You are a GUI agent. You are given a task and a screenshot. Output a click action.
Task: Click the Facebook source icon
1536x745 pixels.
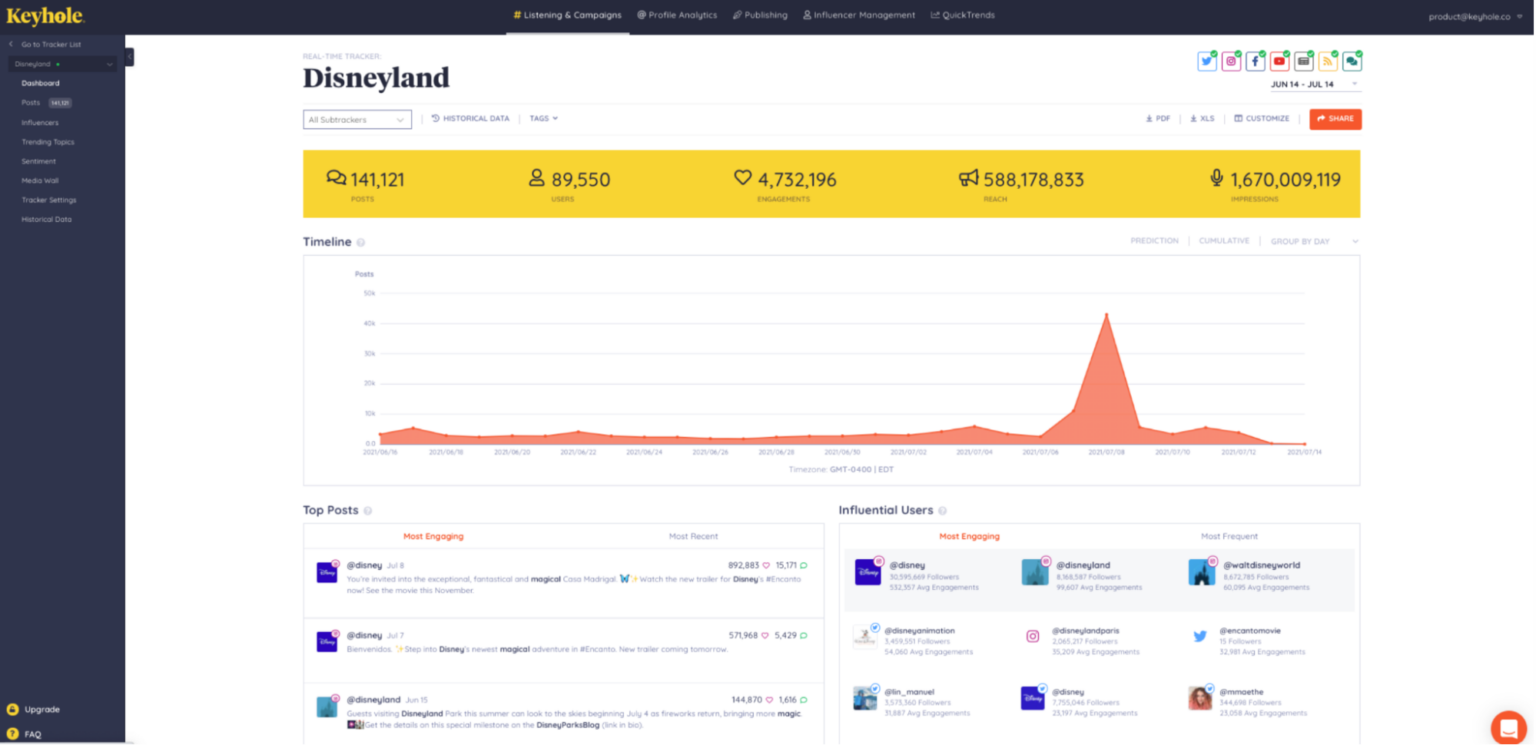point(1255,62)
